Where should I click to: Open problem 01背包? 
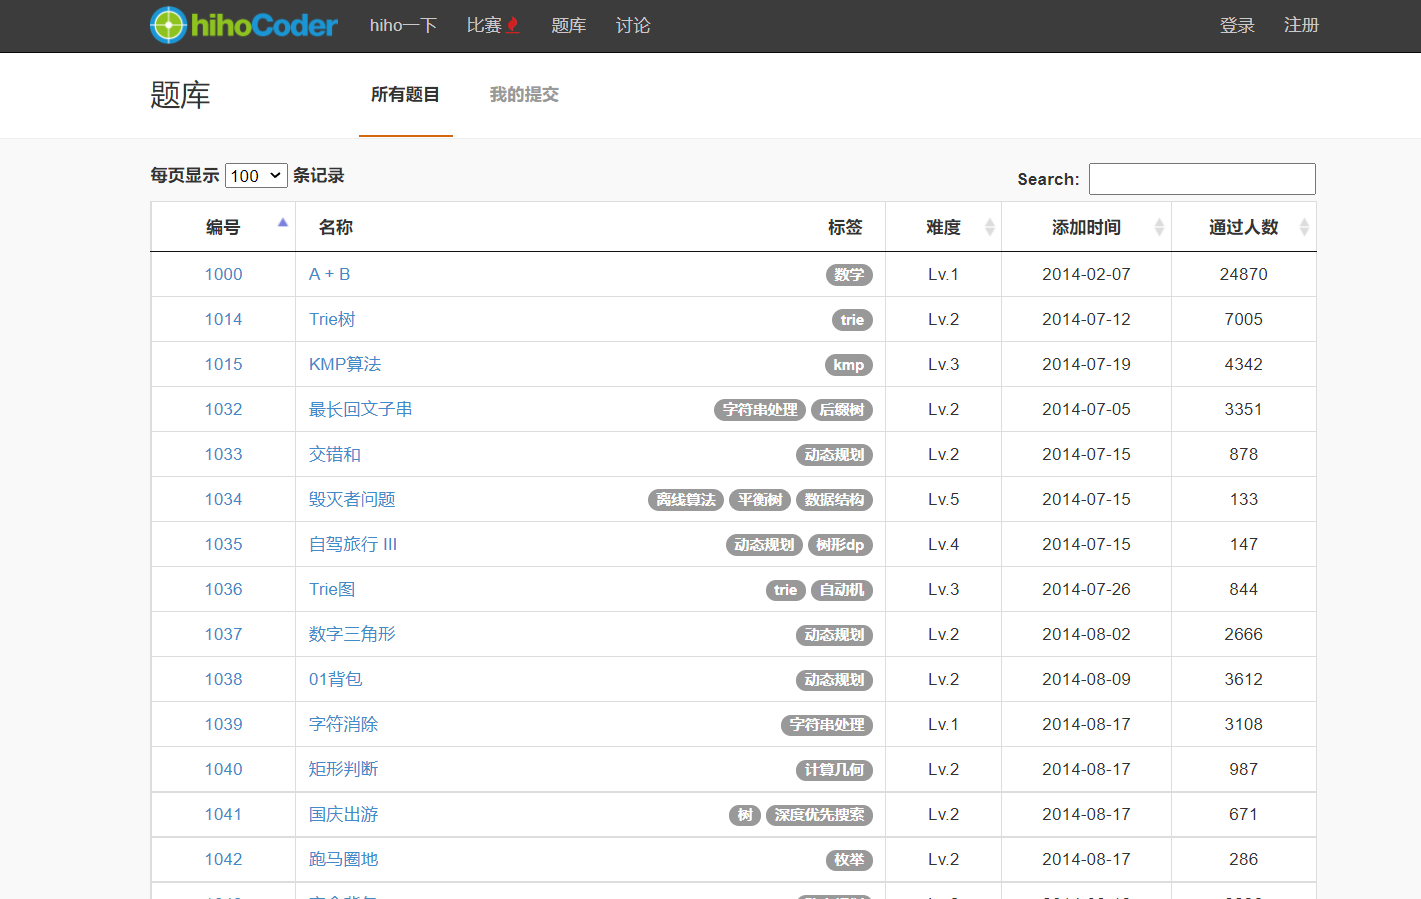coord(336,679)
